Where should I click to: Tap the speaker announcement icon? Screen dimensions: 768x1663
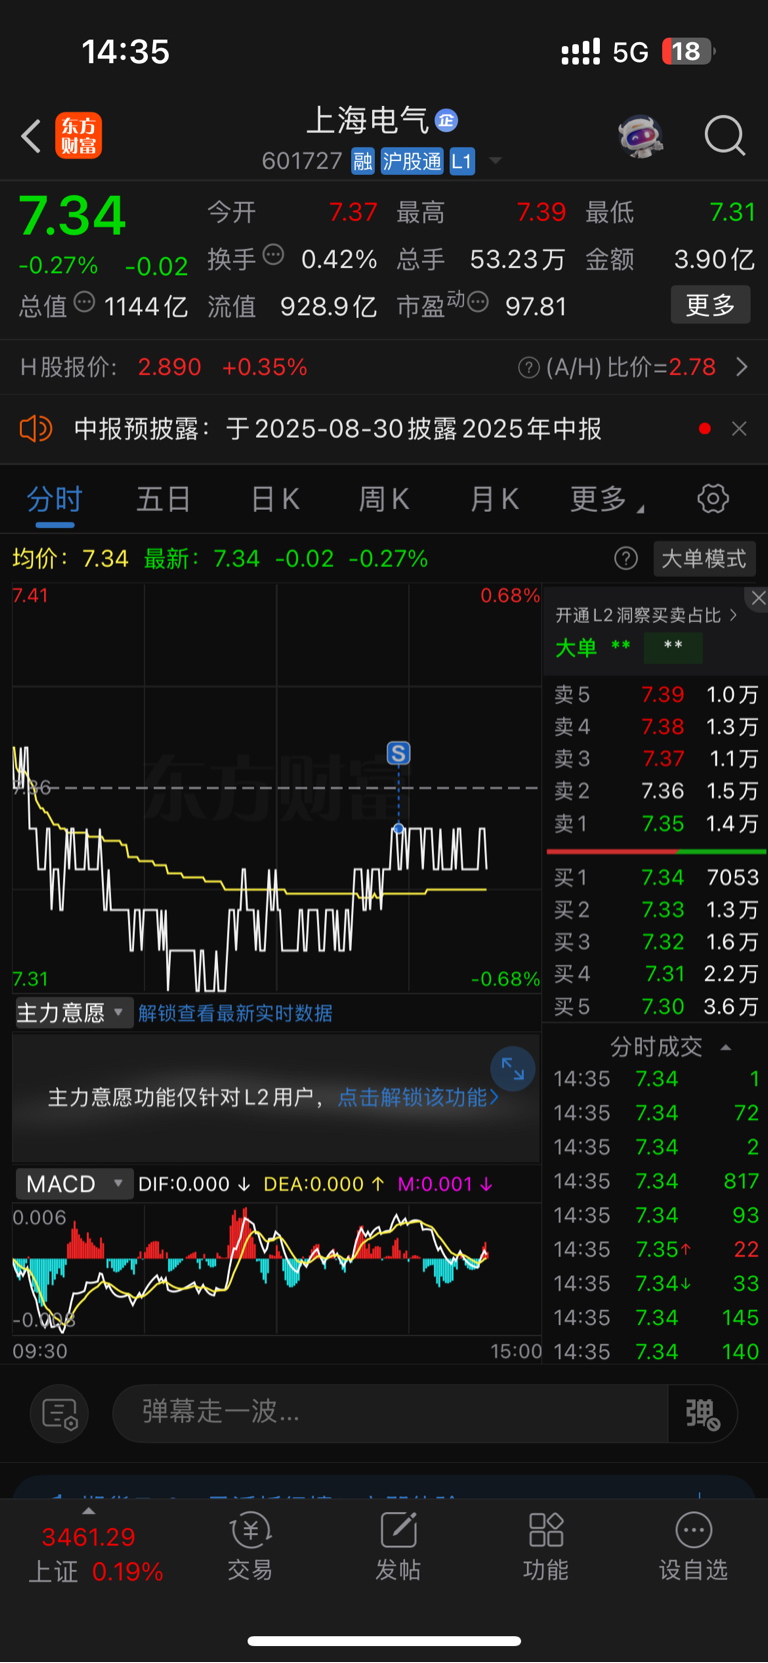pyautogui.click(x=35, y=429)
